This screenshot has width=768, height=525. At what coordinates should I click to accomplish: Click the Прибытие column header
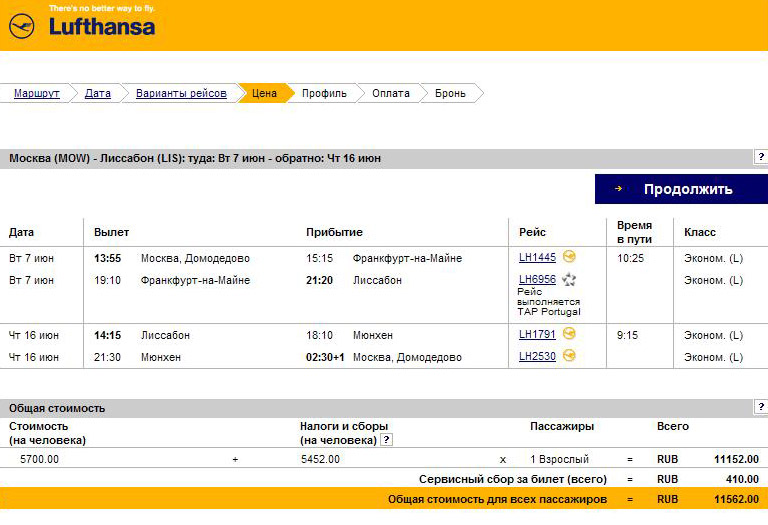[x=335, y=232]
